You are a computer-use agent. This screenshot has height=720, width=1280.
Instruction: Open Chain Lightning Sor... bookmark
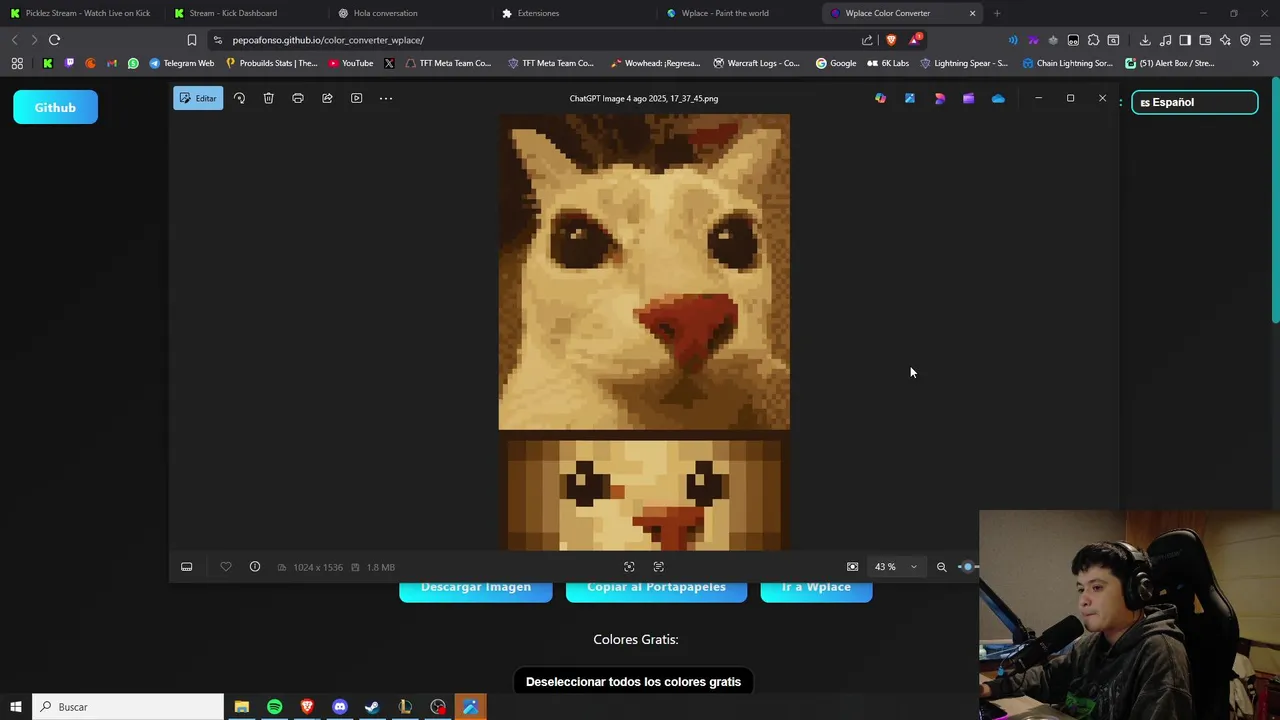click(x=1067, y=63)
